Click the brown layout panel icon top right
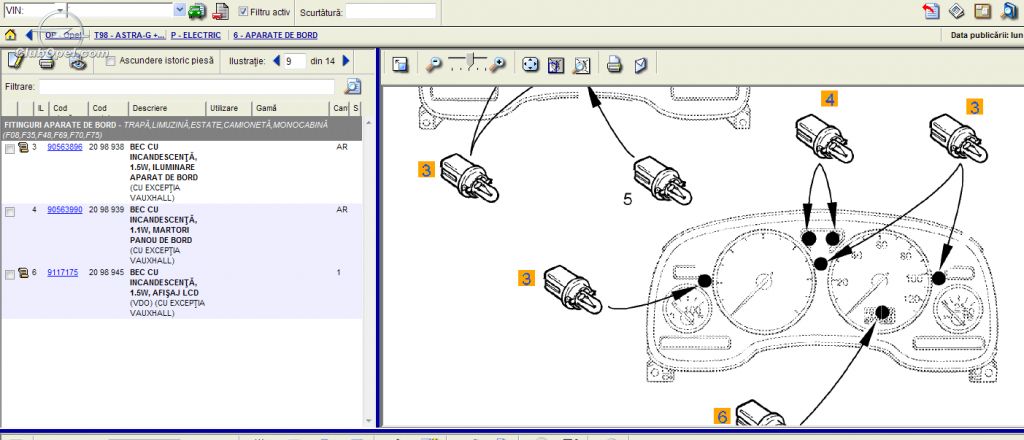The height and width of the screenshot is (440, 1024). (982, 10)
